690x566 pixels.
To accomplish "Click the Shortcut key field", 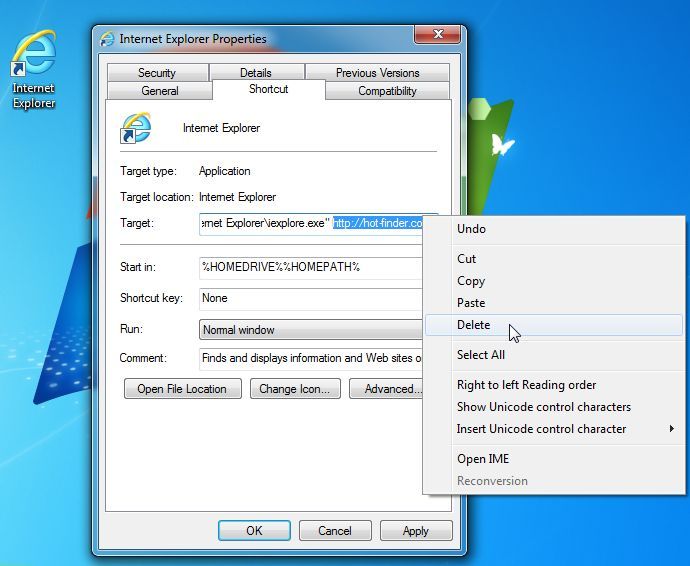I will 311,298.
